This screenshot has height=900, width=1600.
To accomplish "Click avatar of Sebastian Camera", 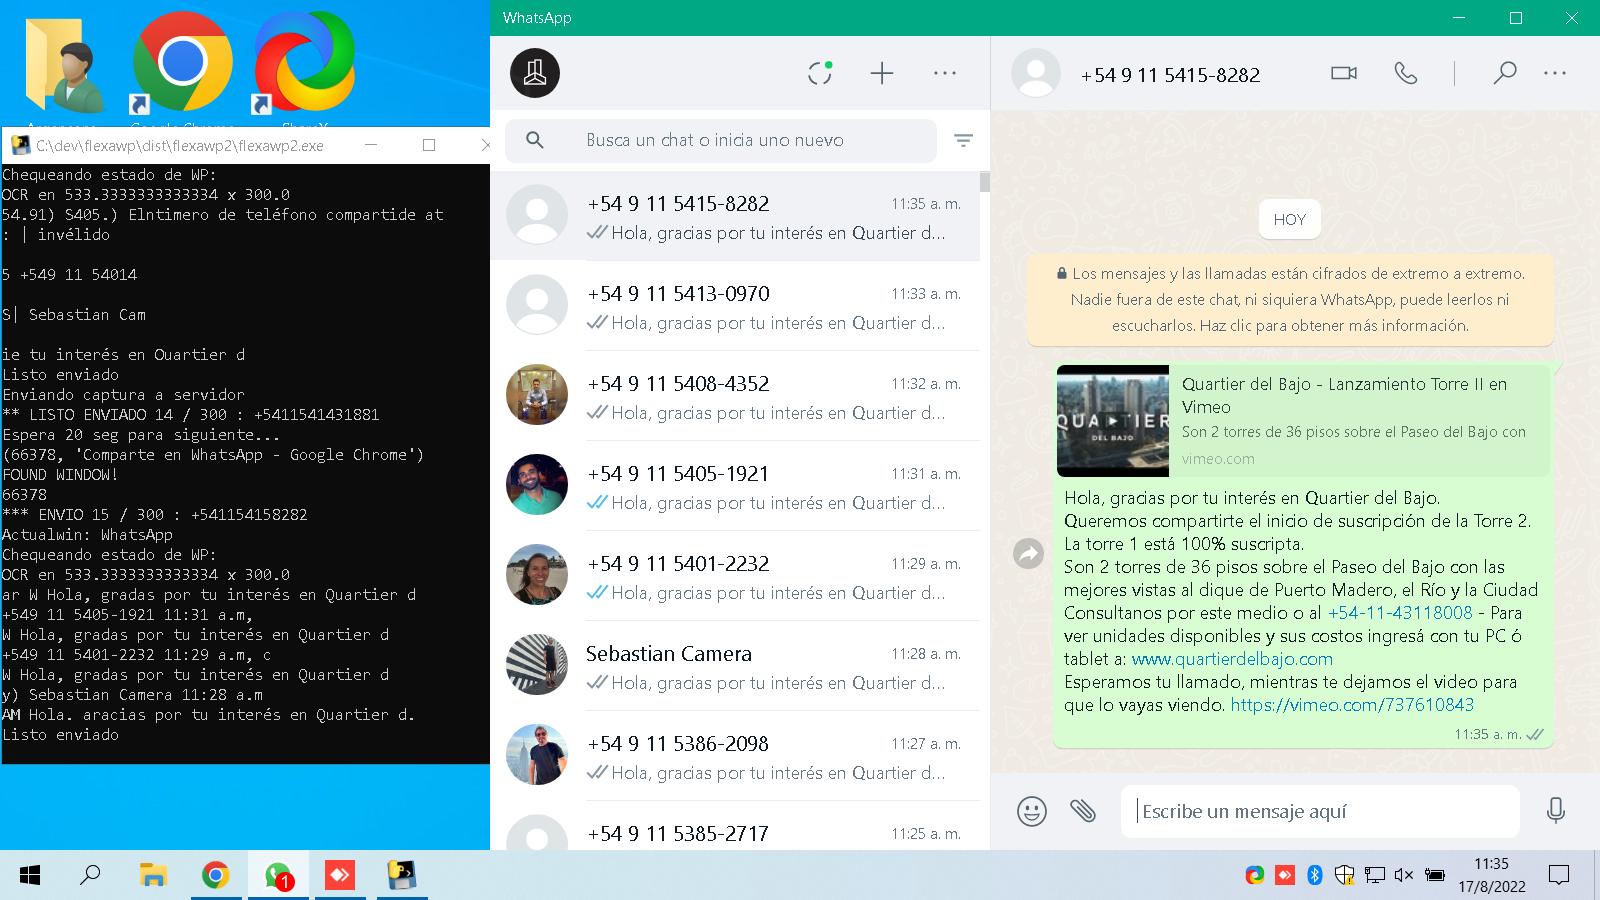I will [x=537, y=664].
